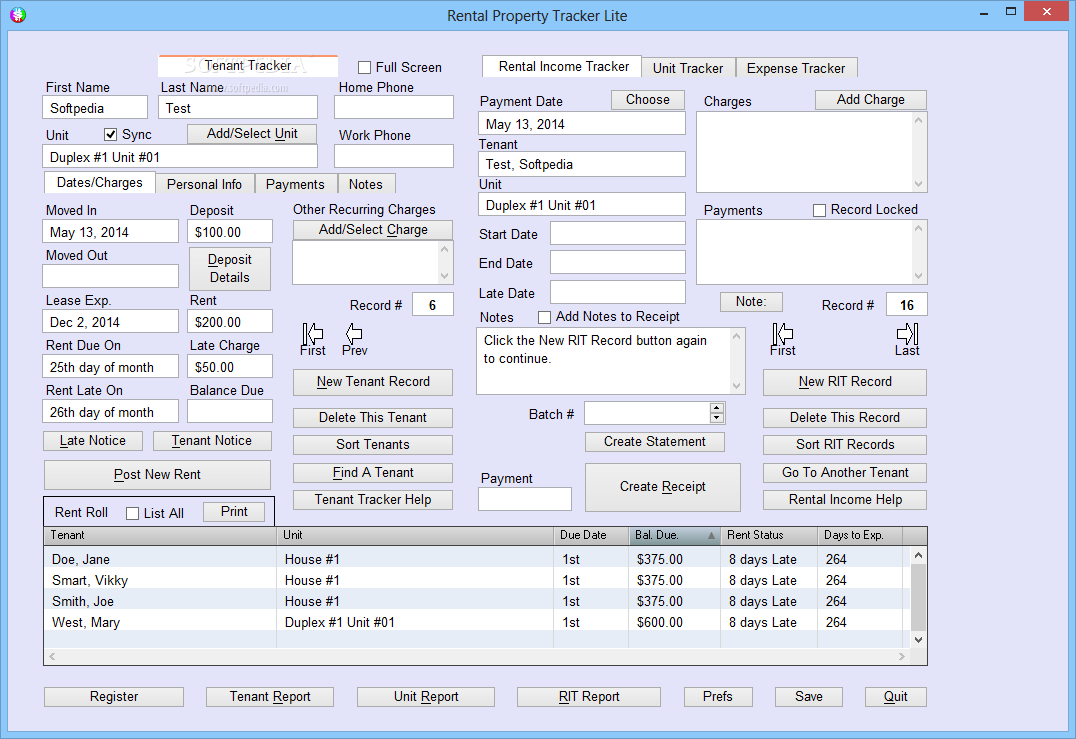Go to previous tenant record arrow
Screen dimensions: 1076x739
[354, 334]
